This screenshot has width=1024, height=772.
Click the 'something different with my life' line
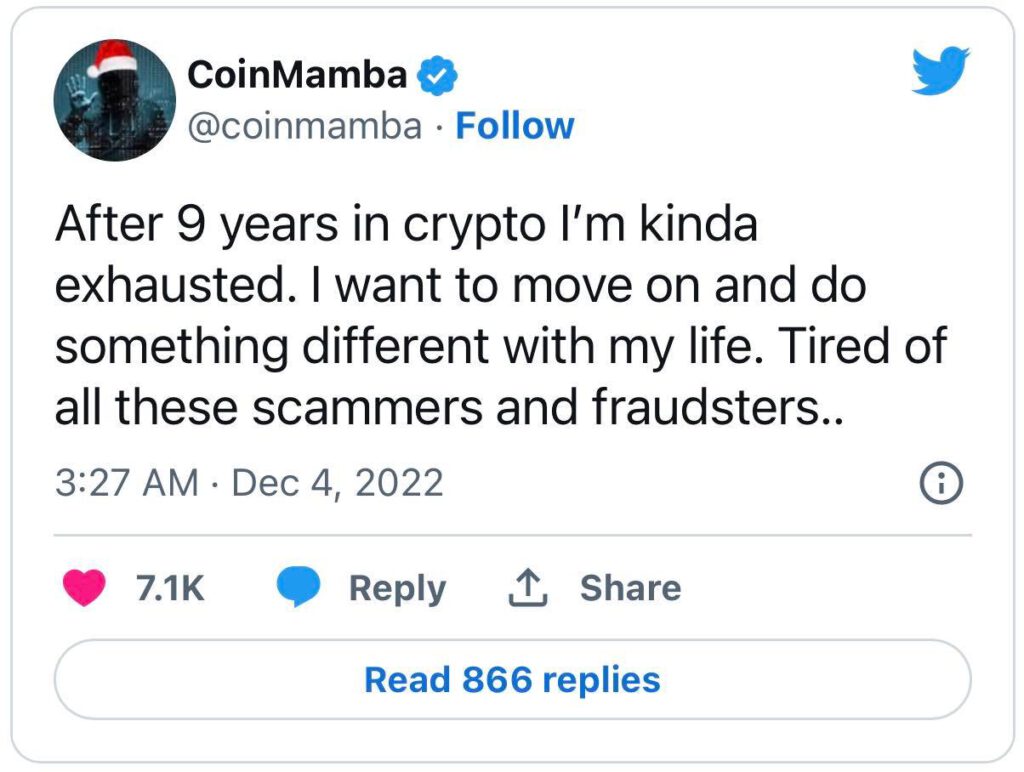tap(500, 345)
